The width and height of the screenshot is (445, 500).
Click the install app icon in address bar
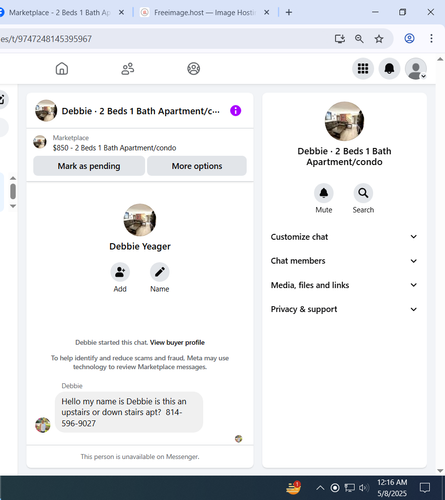(340, 39)
